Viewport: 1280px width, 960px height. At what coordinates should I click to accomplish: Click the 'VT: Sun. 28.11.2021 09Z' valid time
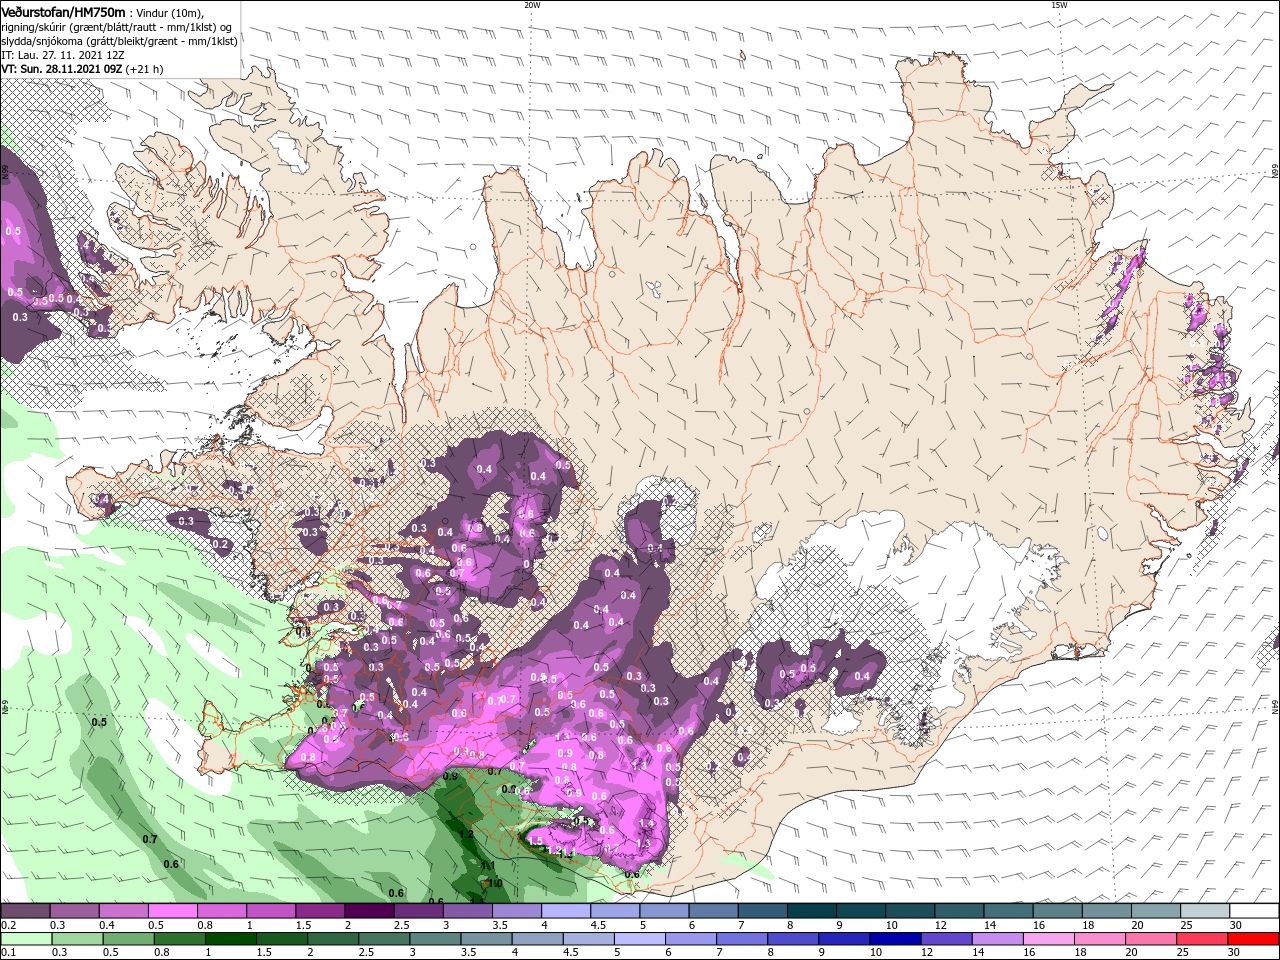click(x=61, y=69)
